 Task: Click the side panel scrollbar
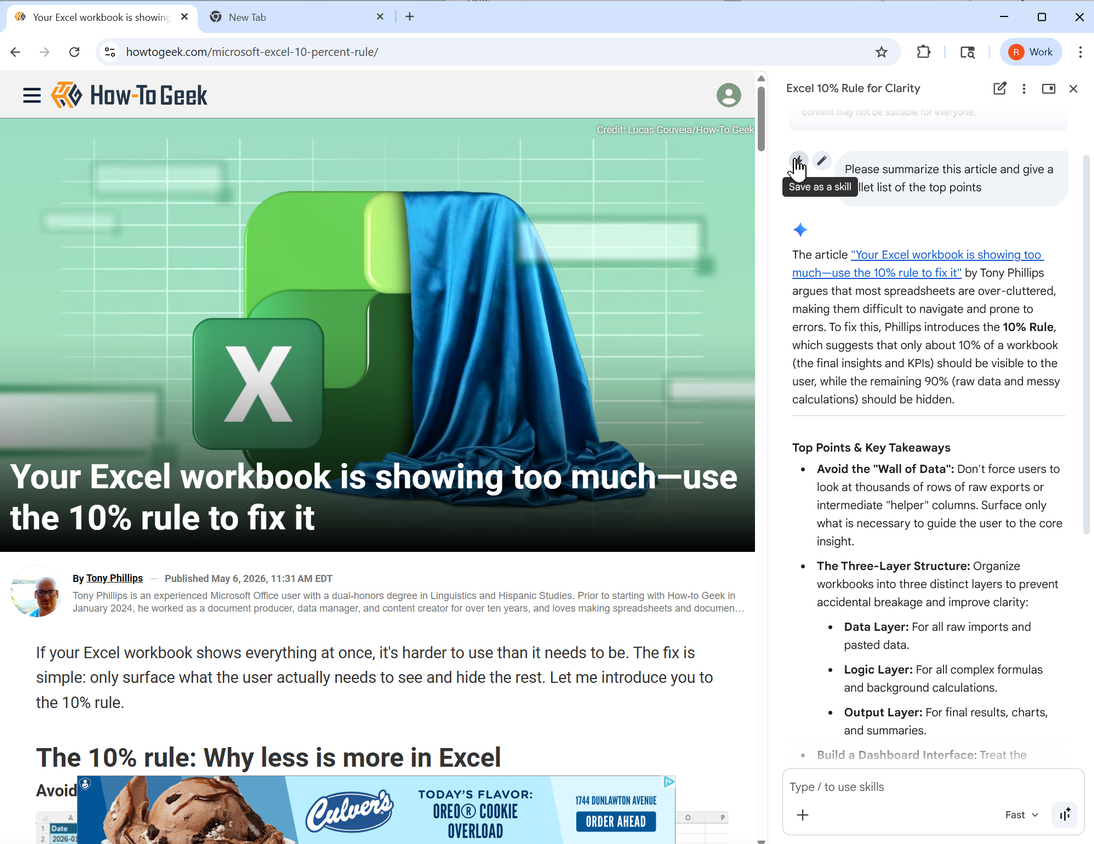[x=1086, y=345]
